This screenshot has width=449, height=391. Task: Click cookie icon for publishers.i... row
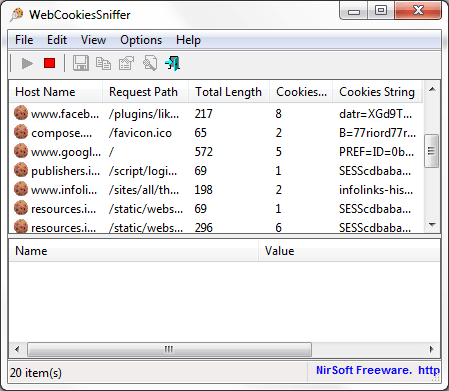21,170
